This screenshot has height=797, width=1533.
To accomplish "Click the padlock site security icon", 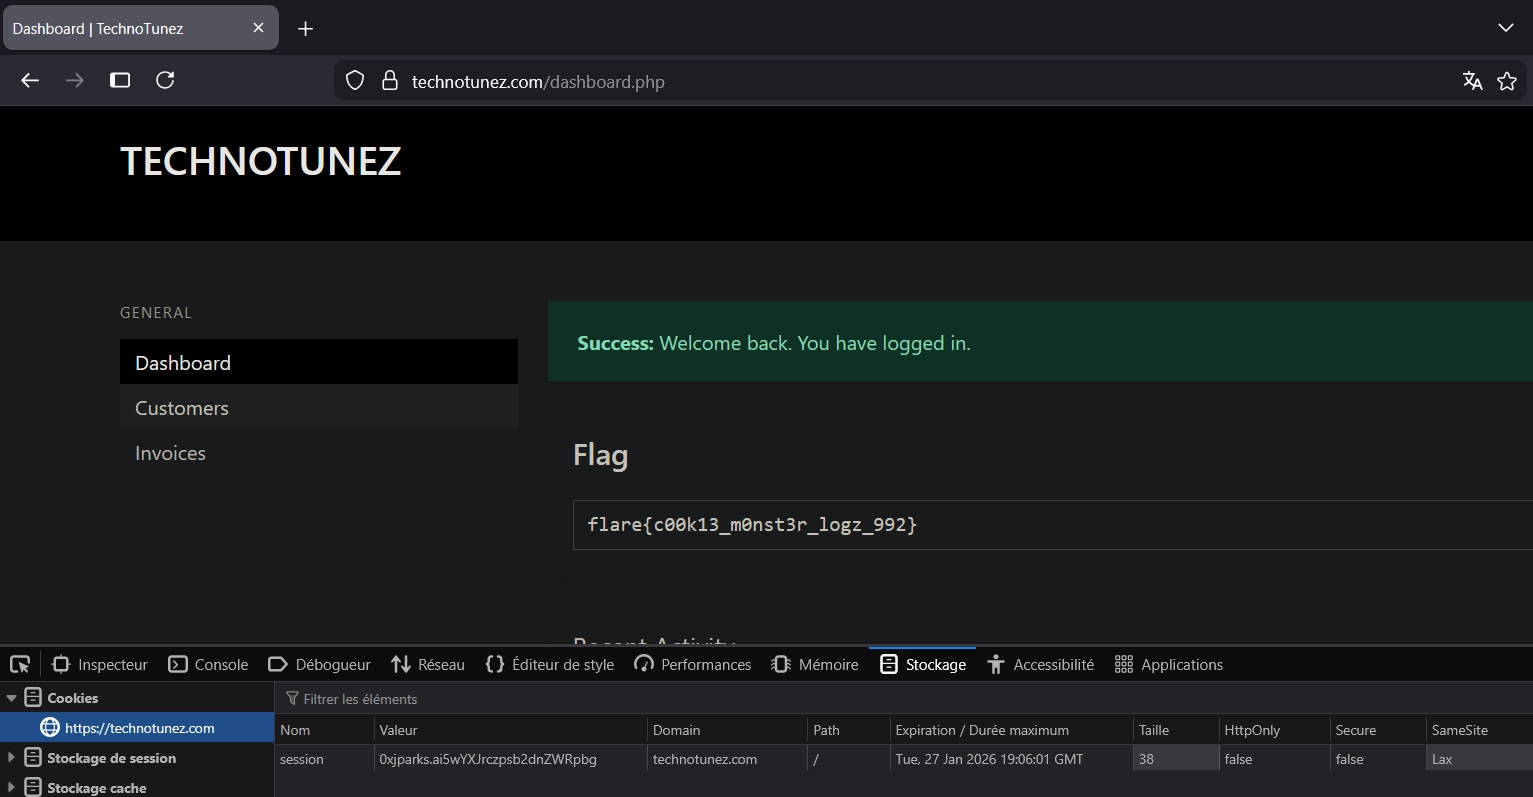I will (390, 81).
